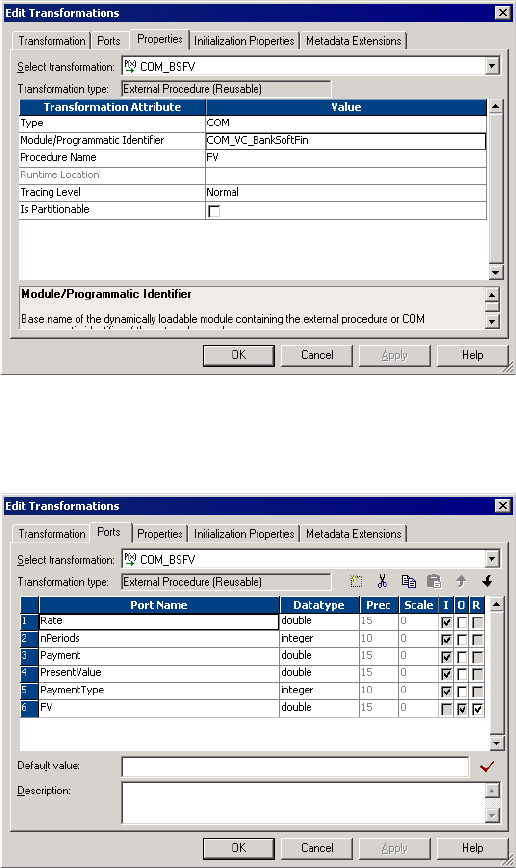Screen dimensions: 516x868
Task: Uncheck the Output box for FV port
Action: click(462, 709)
